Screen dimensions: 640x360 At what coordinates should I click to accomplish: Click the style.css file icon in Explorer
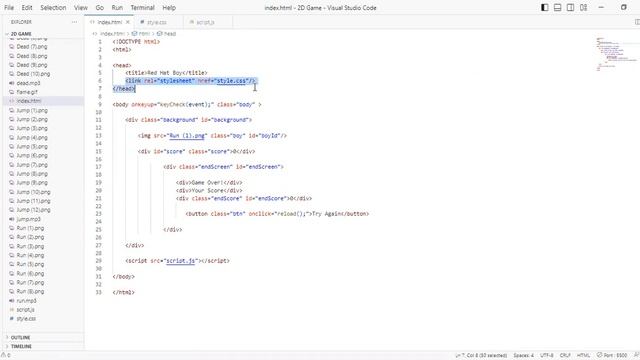tap(11, 319)
